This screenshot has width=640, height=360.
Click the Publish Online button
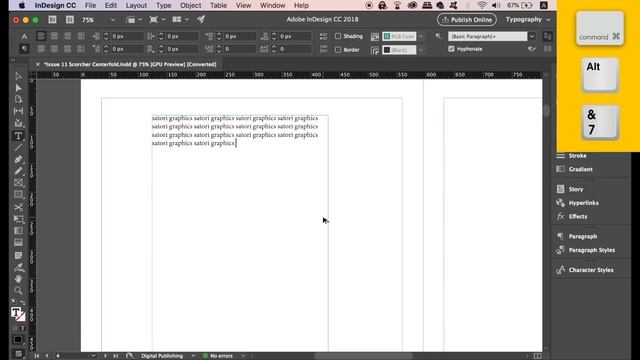[467, 20]
